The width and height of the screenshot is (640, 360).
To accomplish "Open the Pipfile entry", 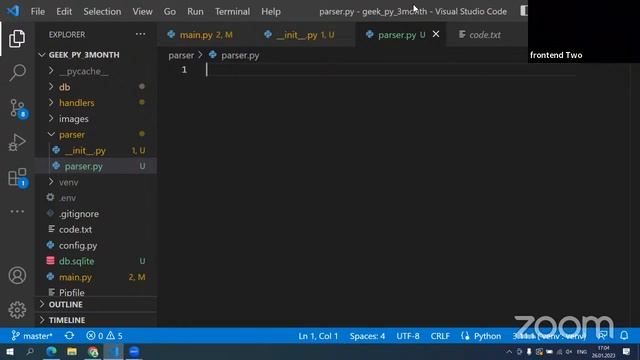I will point(71,292).
